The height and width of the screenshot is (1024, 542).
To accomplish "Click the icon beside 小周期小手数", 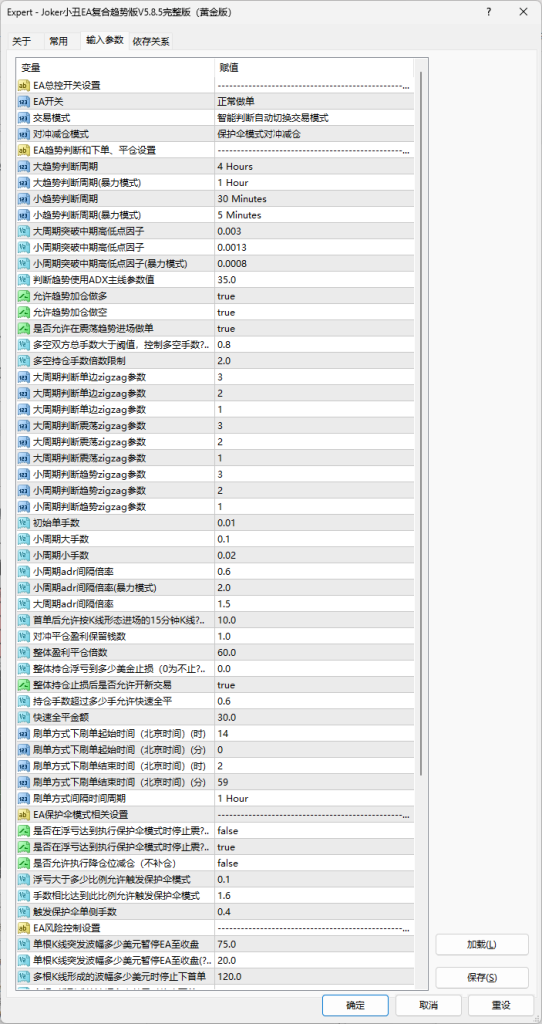I will [24, 555].
